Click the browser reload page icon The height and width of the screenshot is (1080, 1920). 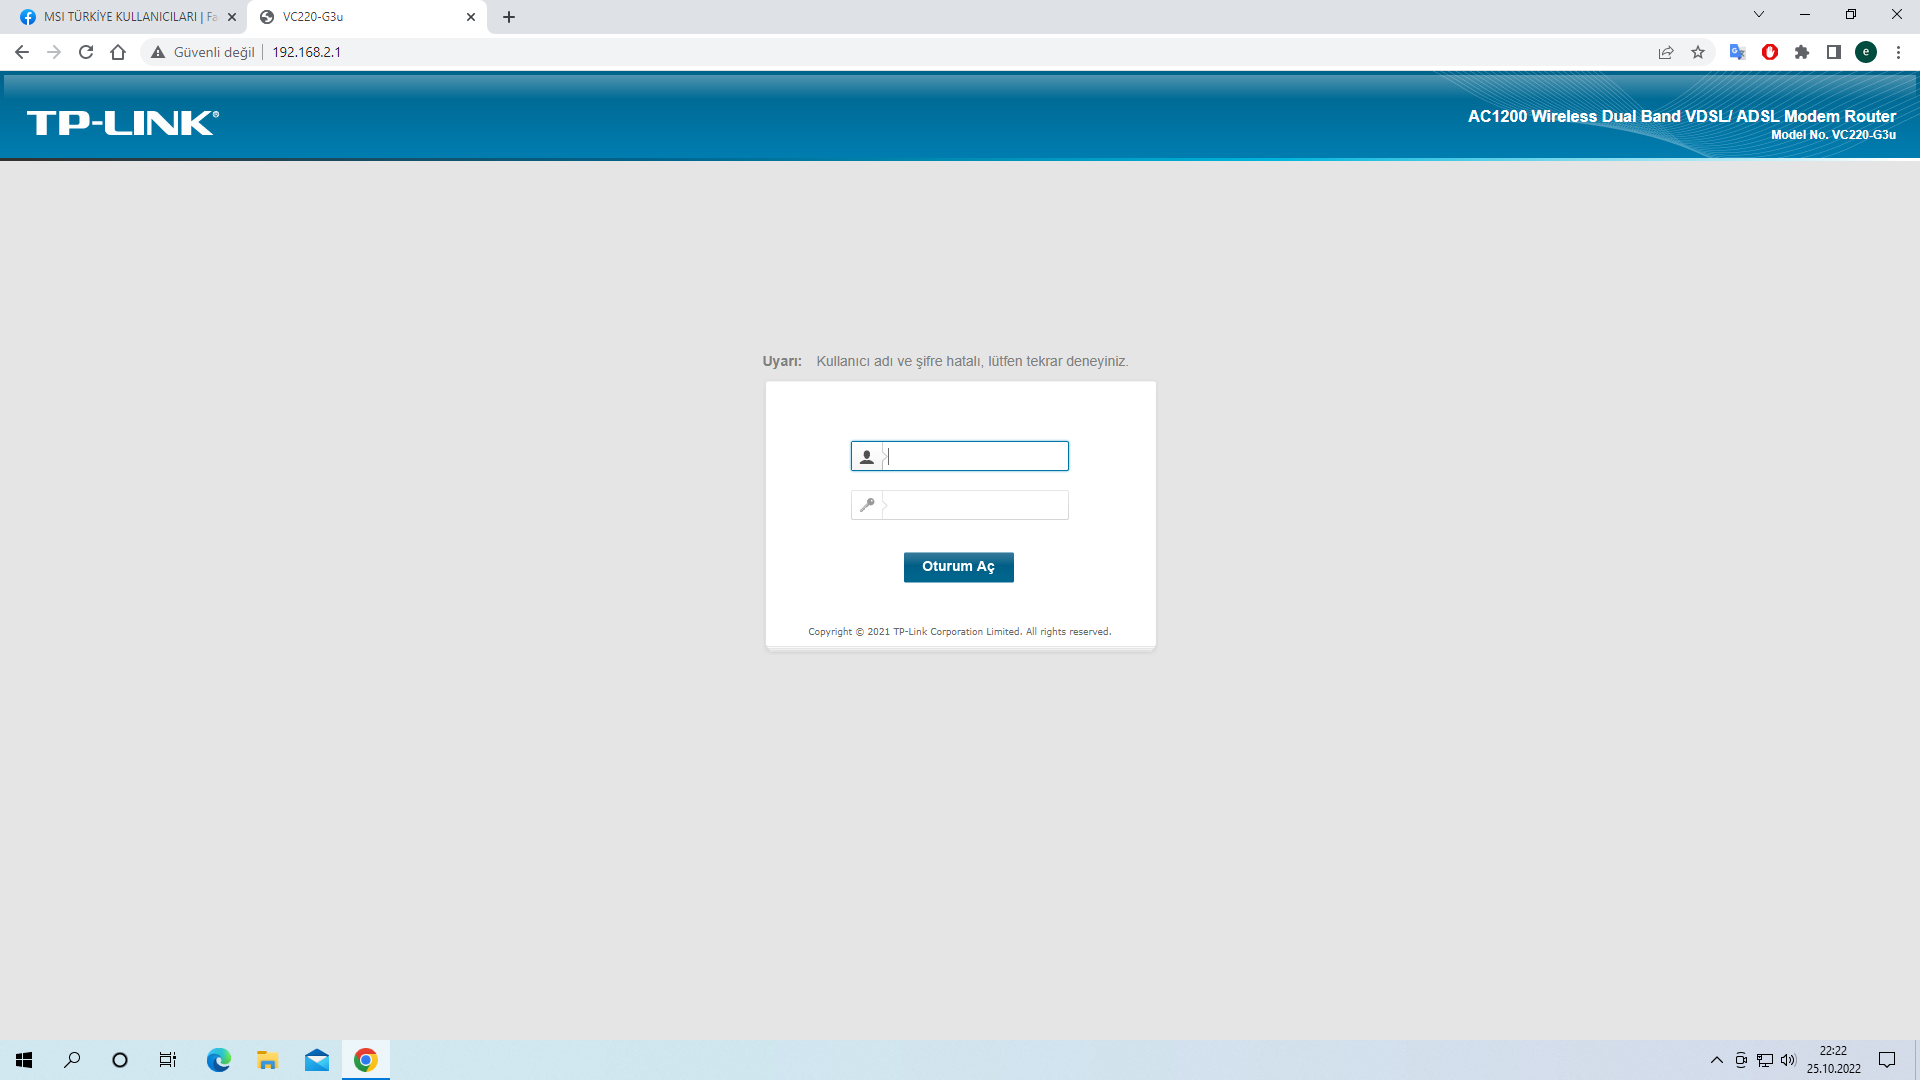click(x=86, y=52)
